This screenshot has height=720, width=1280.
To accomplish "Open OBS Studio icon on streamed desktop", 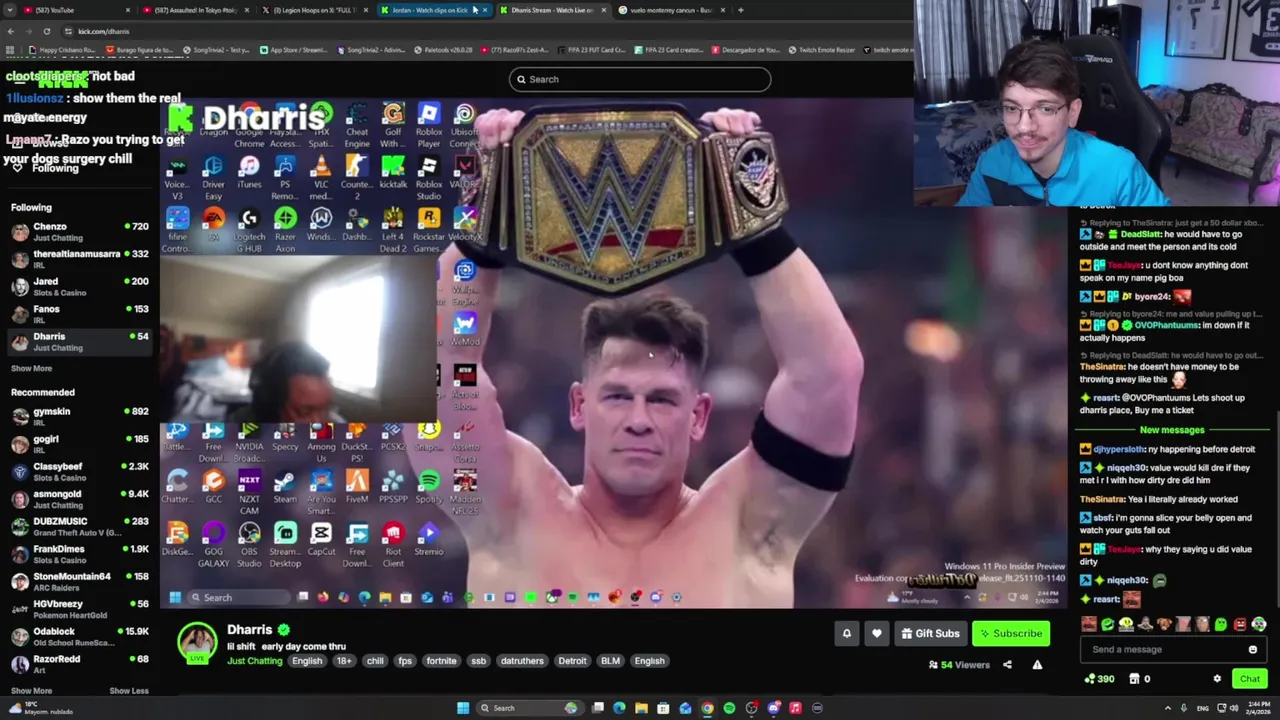I will pos(249,545).
